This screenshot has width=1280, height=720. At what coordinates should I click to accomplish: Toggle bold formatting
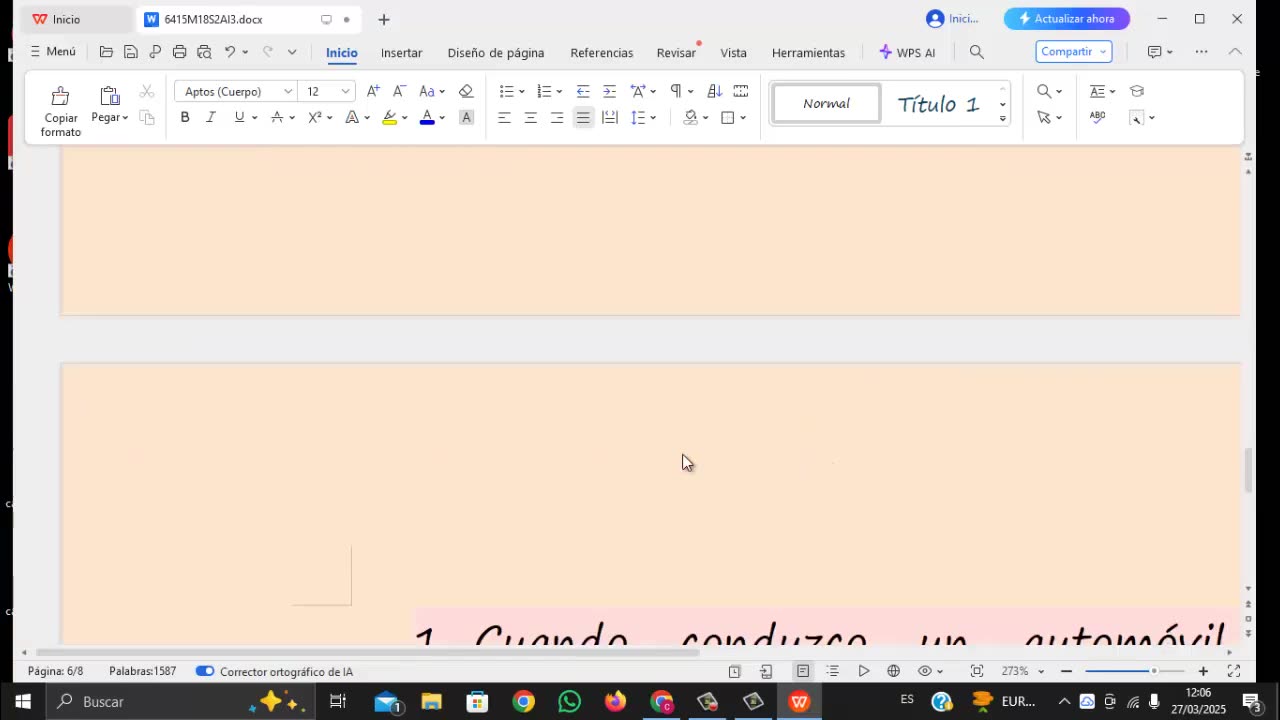[x=185, y=117]
